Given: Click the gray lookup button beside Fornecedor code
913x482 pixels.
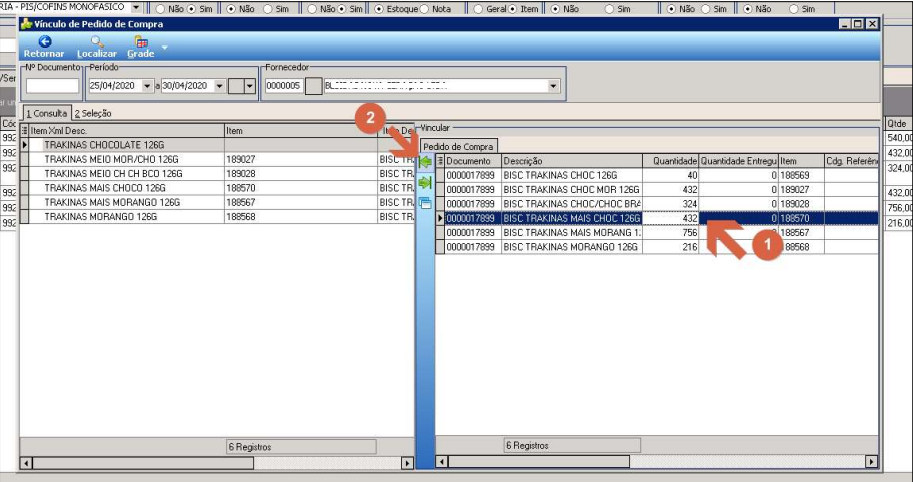Looking at the screenshot, I should (x=314, y=86).
